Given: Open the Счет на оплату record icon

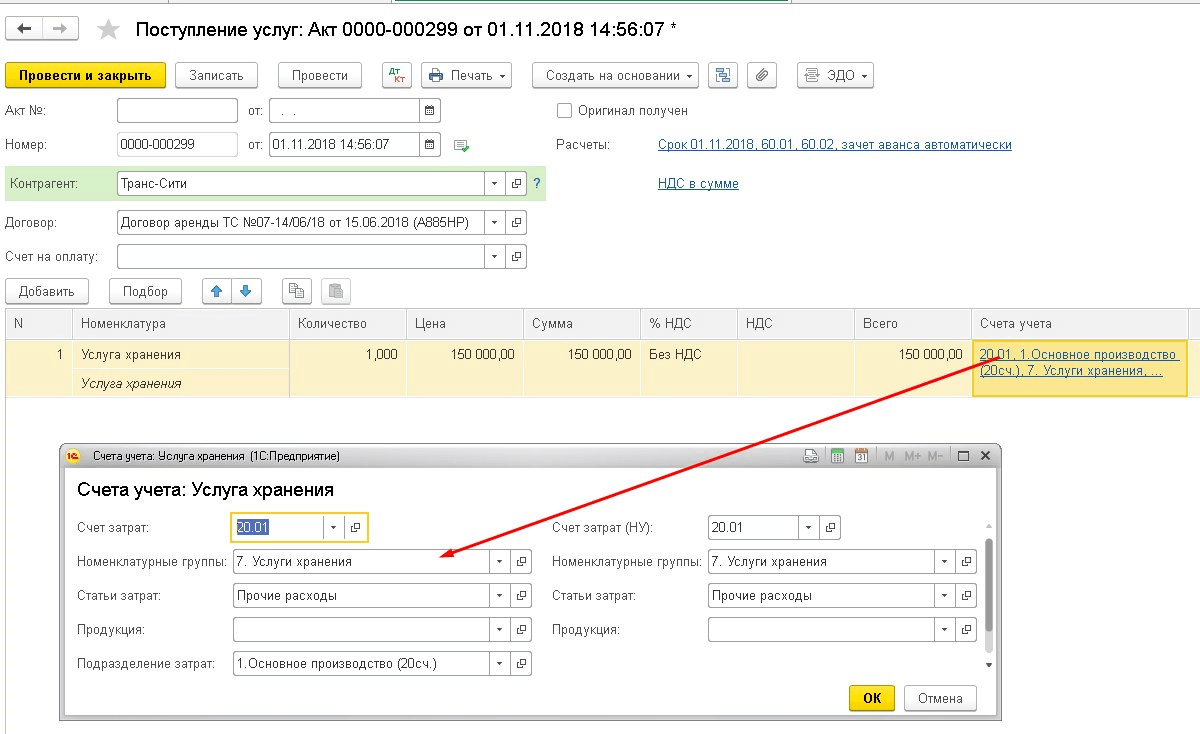Looking at the screenshot, I should pyautogui.click(x=517, y=257).
